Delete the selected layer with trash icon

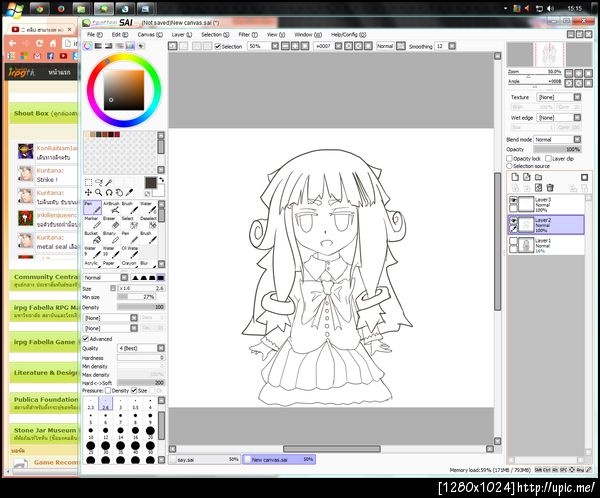[x=550, y=188]
